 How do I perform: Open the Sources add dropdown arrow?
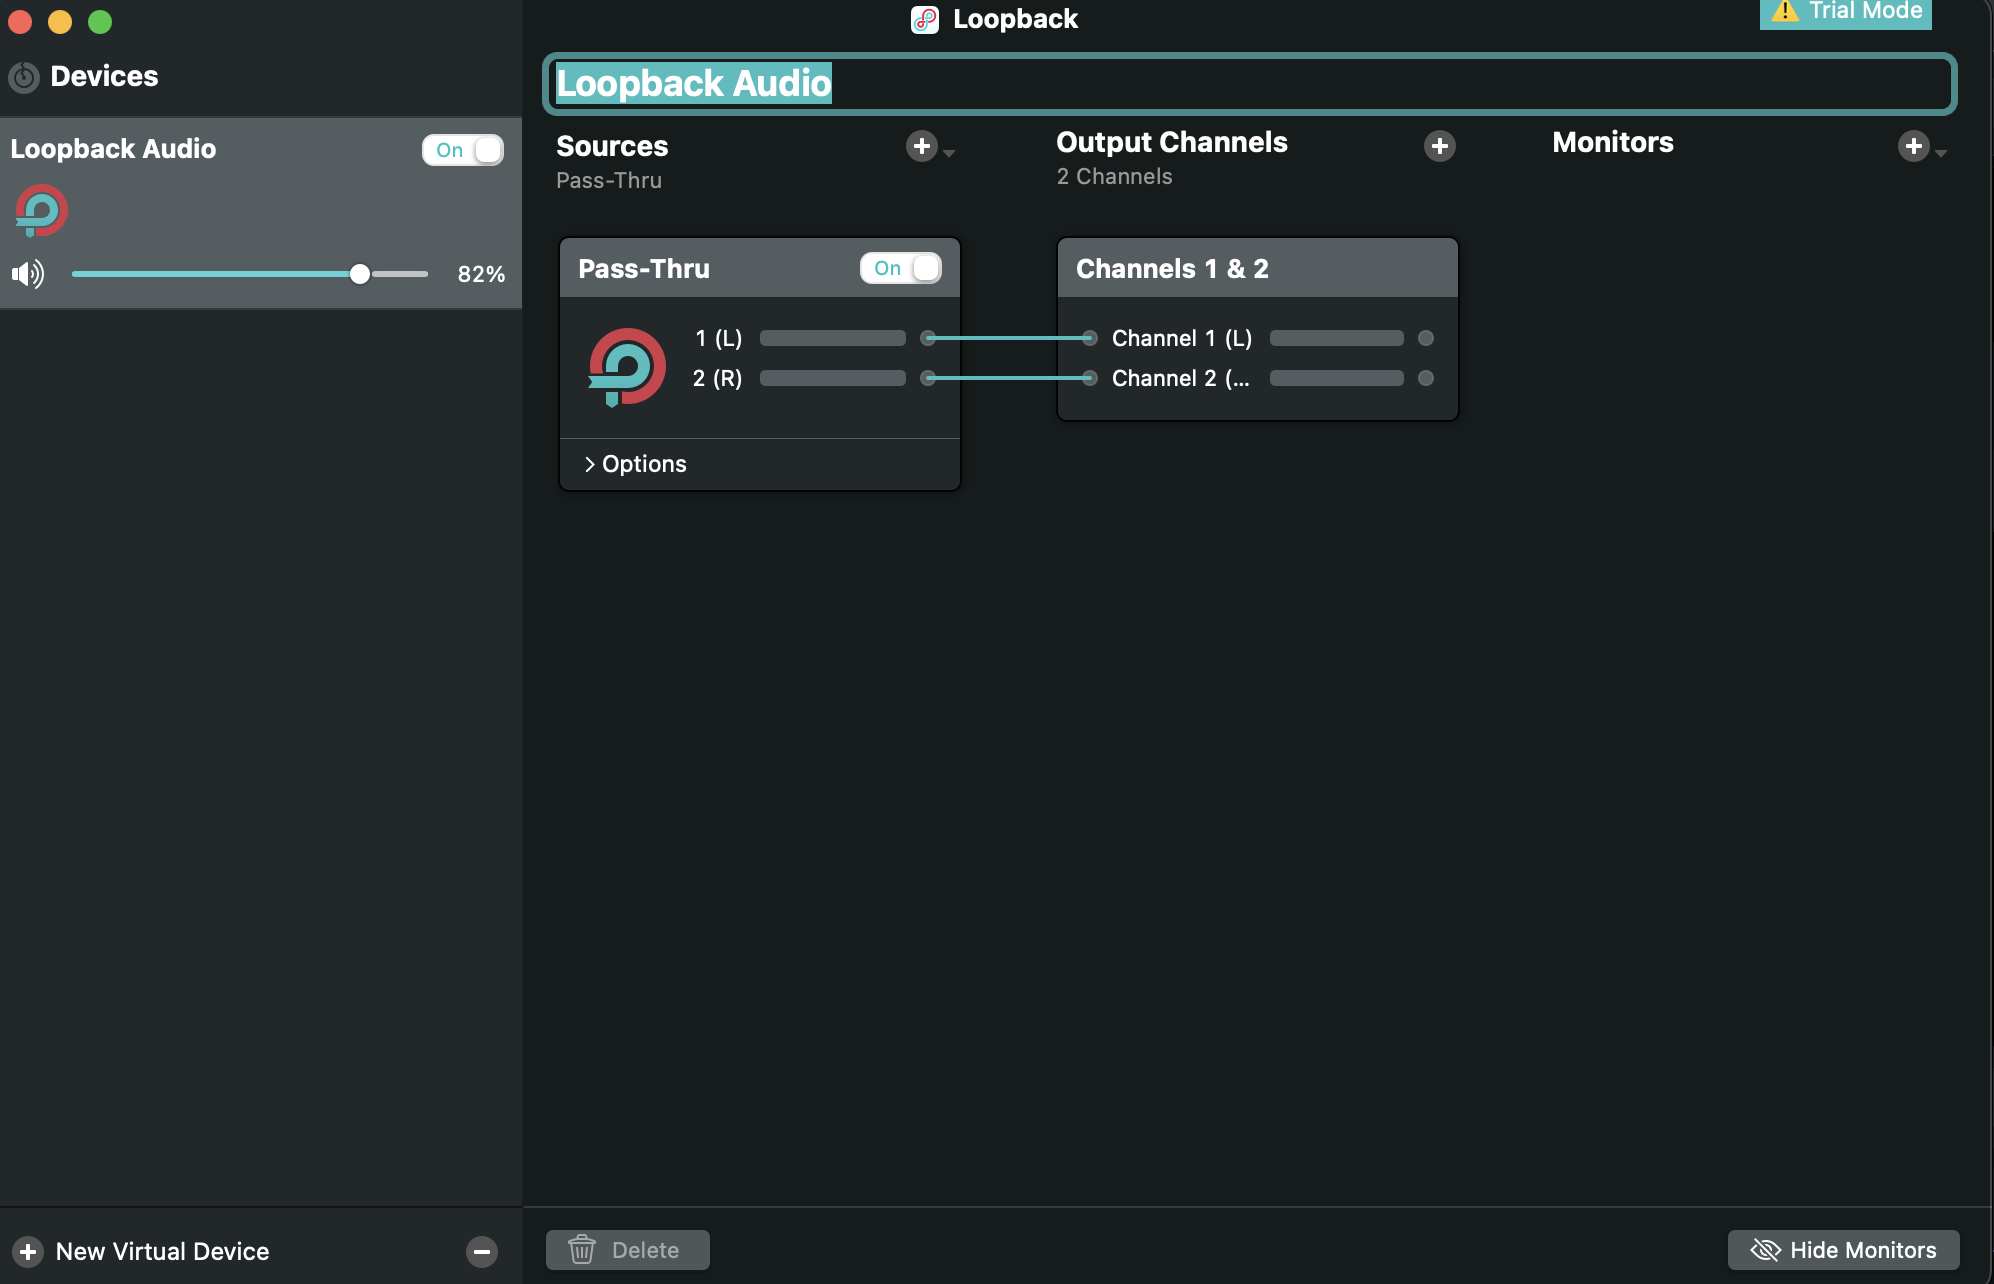tap(949, 153)
